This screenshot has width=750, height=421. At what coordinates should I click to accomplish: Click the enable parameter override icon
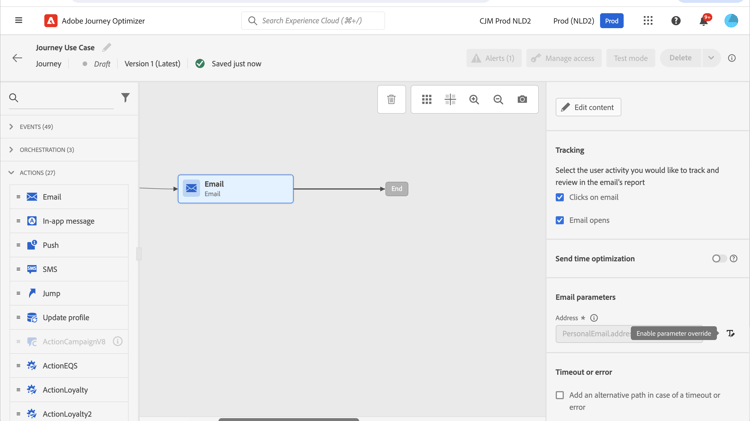(x=730, y=334)
